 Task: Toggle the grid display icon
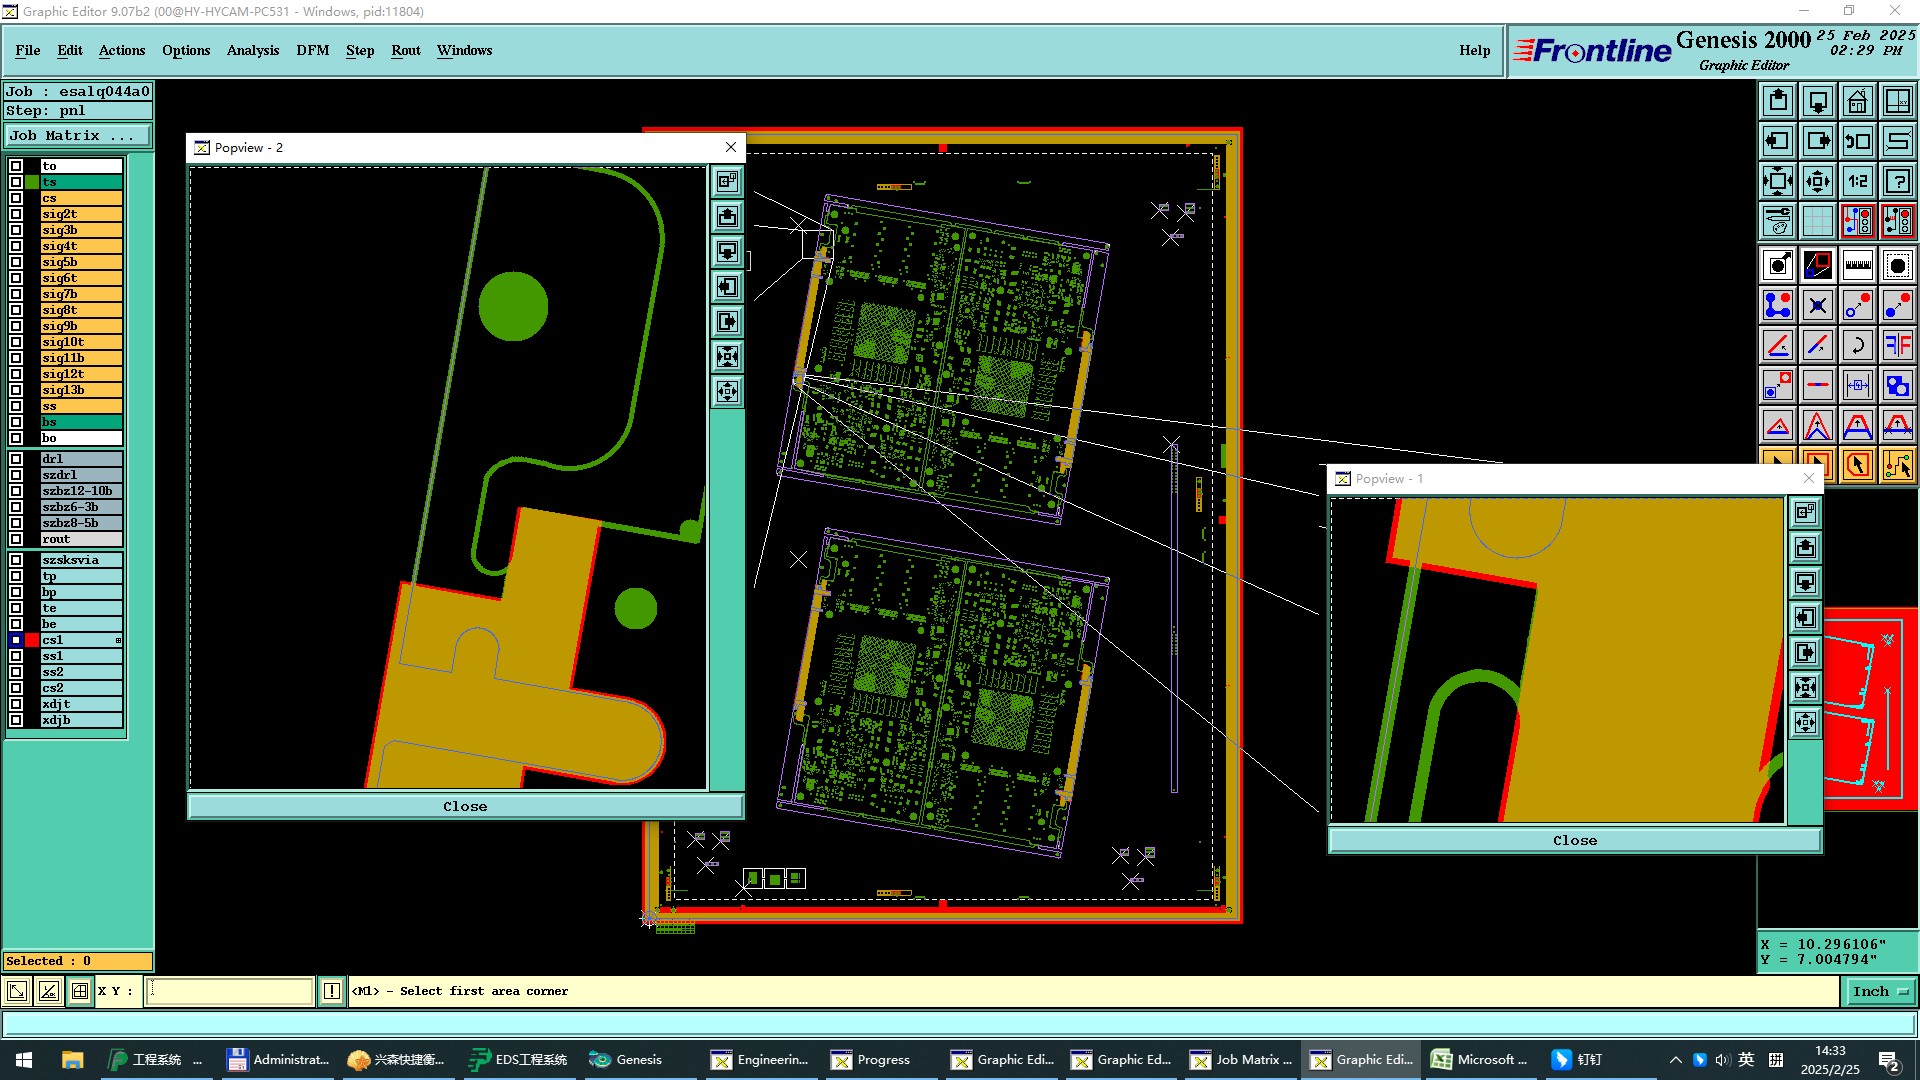[1817, 221]
